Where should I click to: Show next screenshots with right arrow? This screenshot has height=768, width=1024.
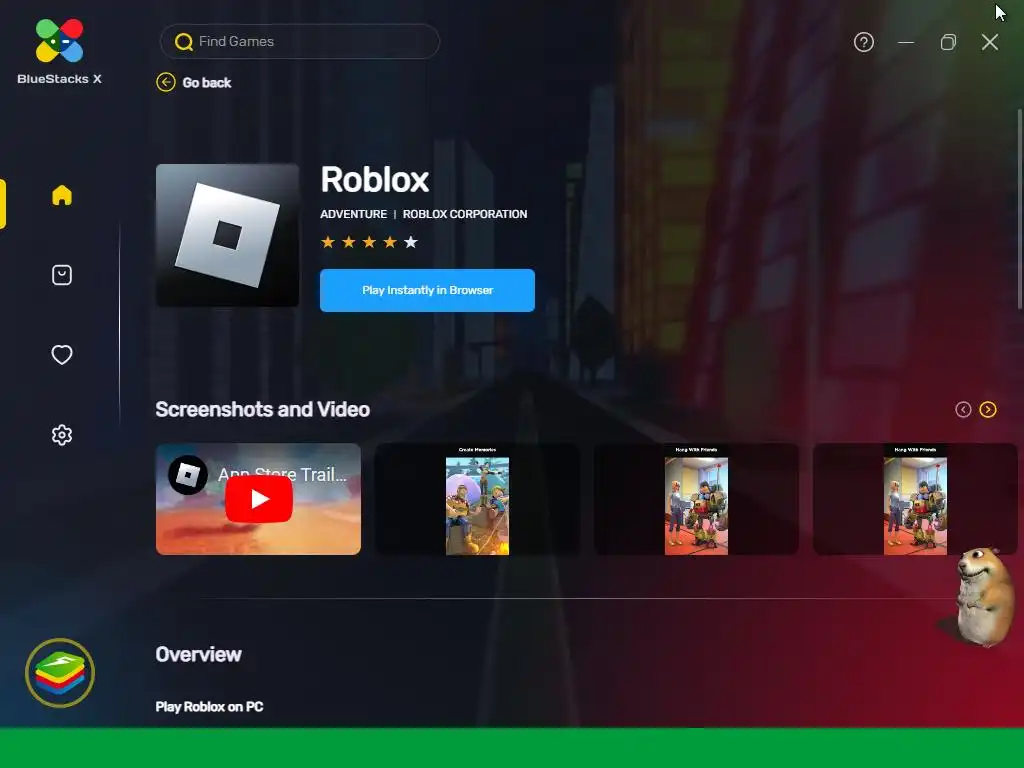[x=988, y=409]
